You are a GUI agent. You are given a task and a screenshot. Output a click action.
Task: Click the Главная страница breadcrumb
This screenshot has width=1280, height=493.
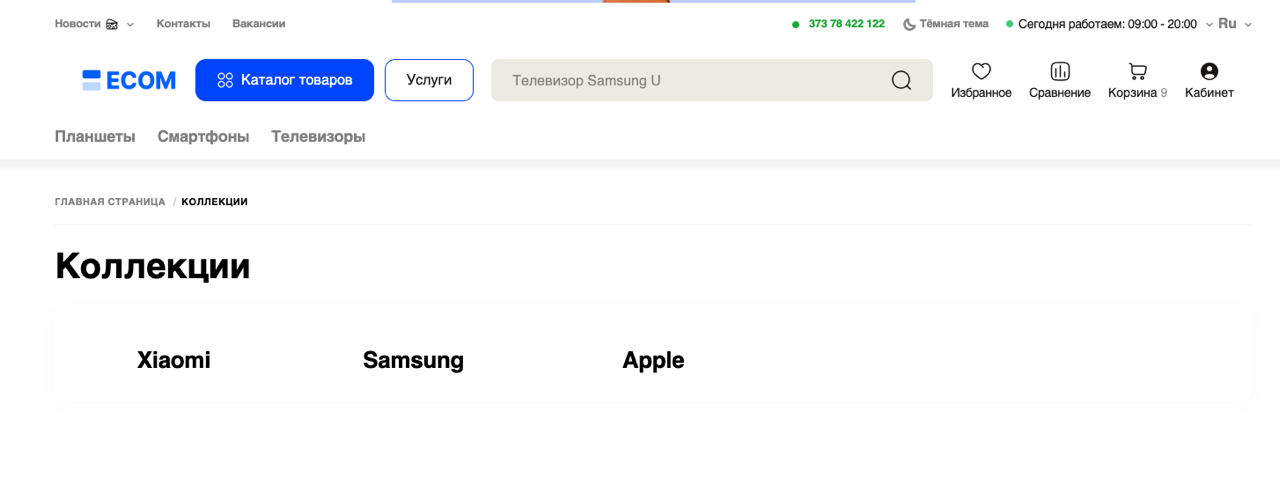[110, 202]
